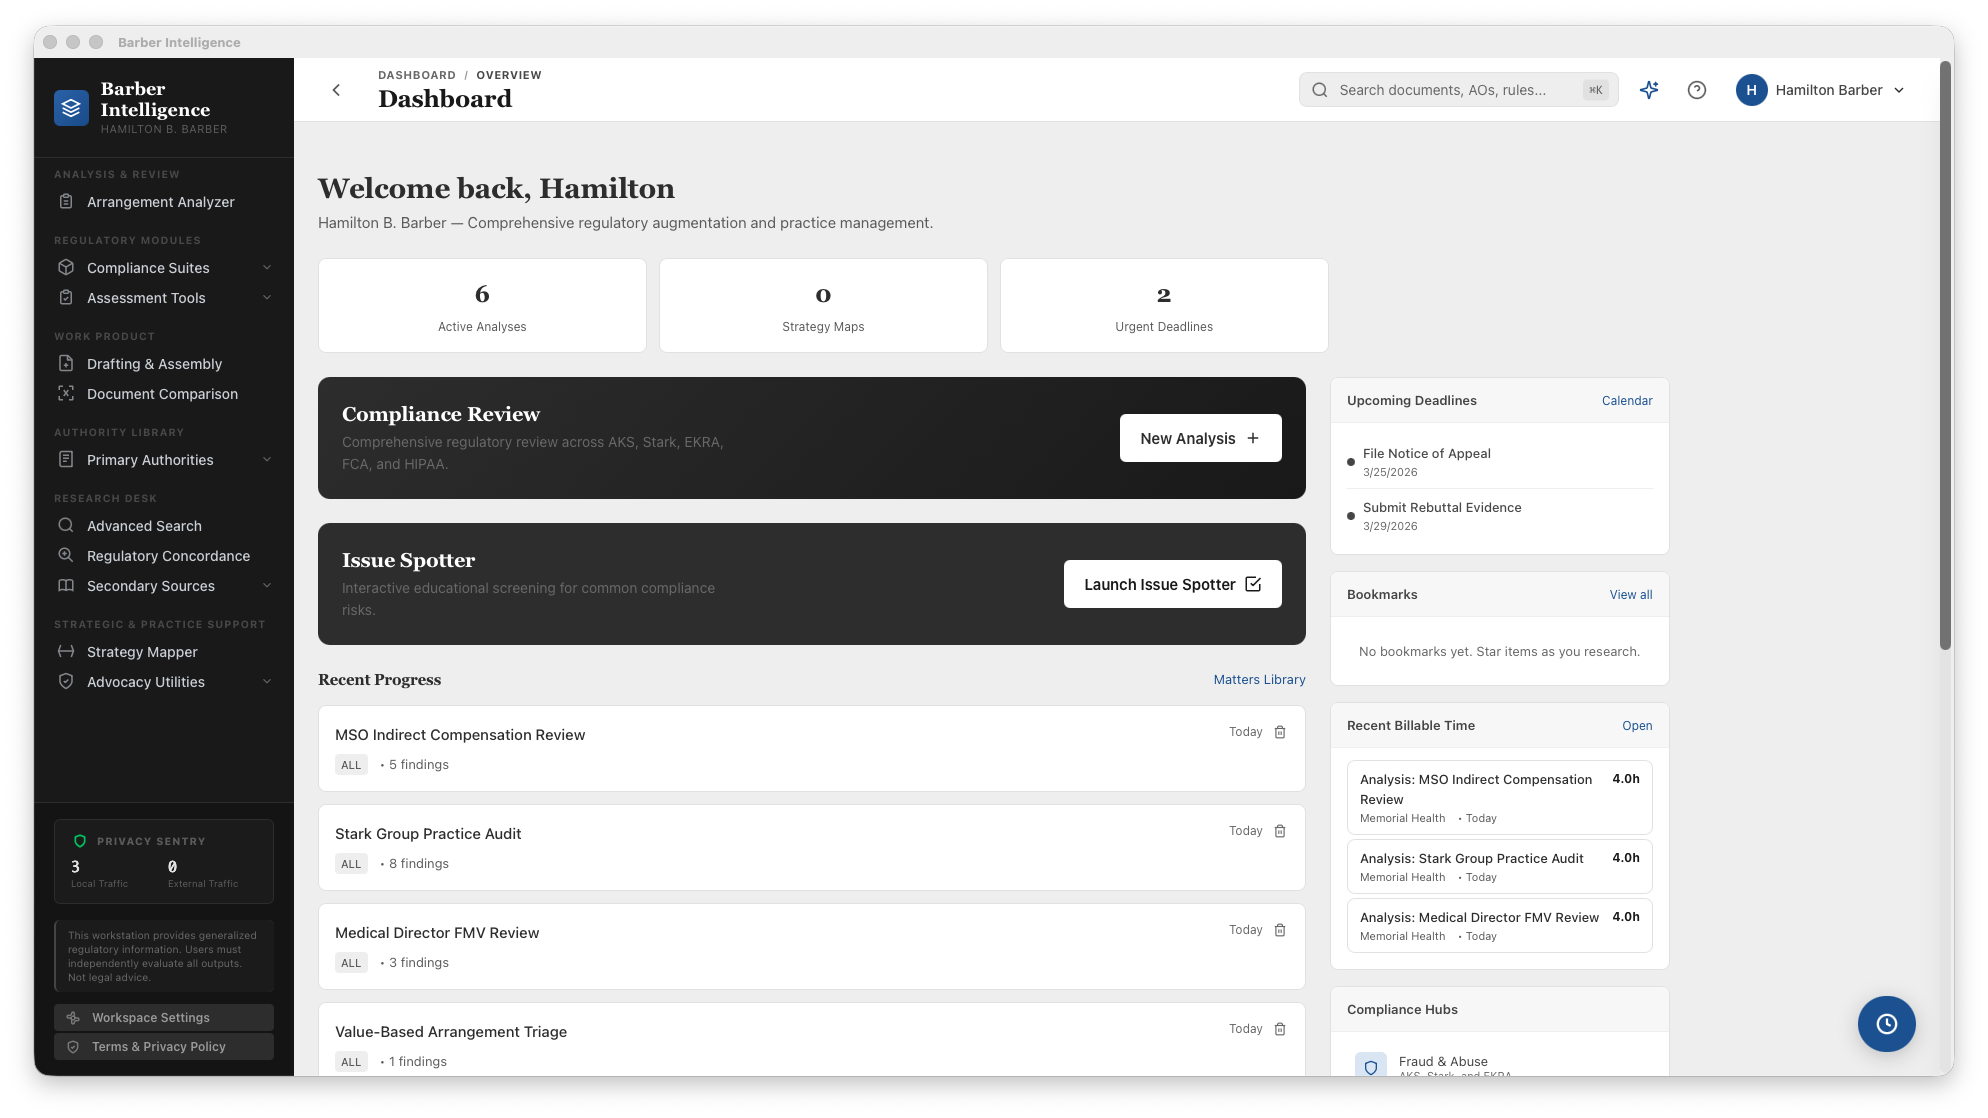Expand the Assessment Tools chevron
Viewport: 1988px width, 1118px height.
tap(267, 298)
